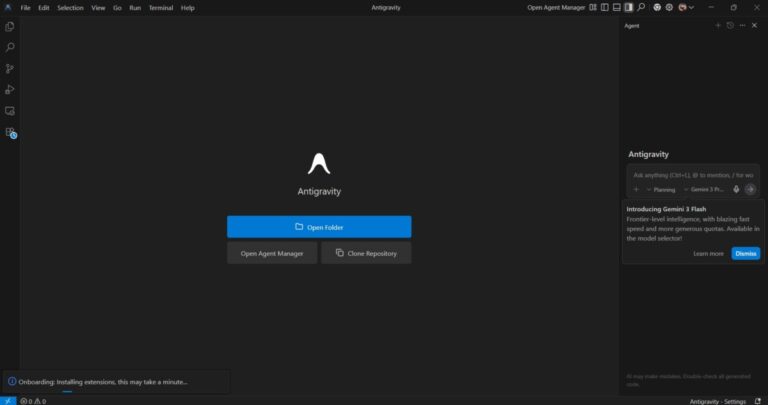Click the customize layout icon in title bar
768x405 pixels.
pyautogui.click(x=593, y=7)
